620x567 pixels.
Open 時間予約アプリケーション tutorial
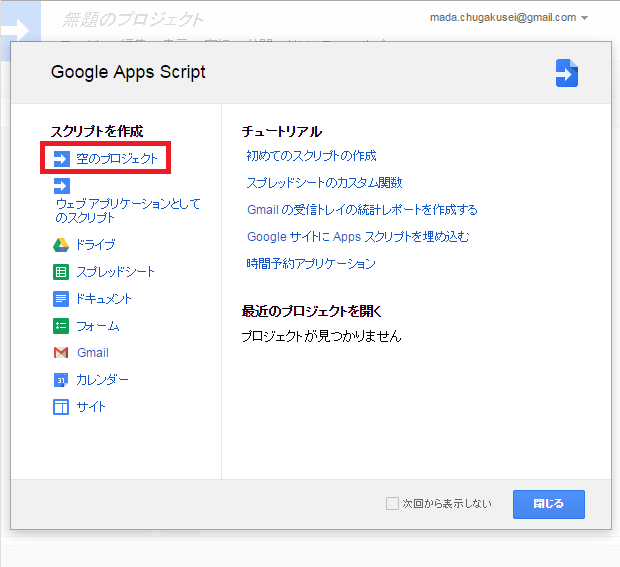click(311, 263)
